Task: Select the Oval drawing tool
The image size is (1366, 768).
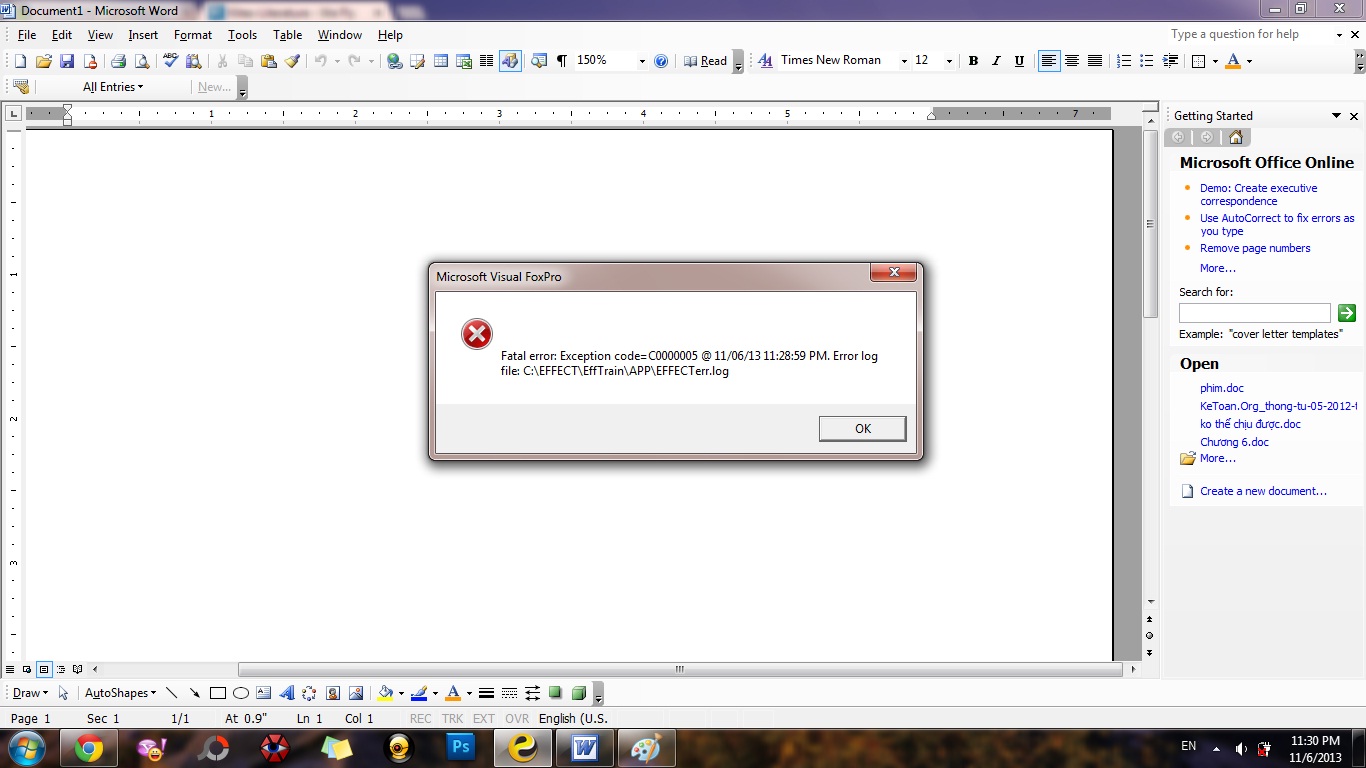Action: pos(241,693)
